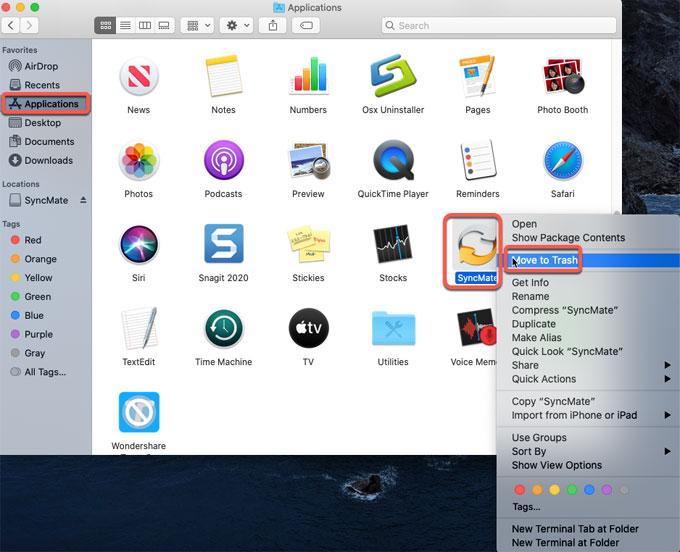Image resolution: width=680 pixels, height=552 pixels.
Task: Switch to list view in toolbar
Action: (125, 26)
